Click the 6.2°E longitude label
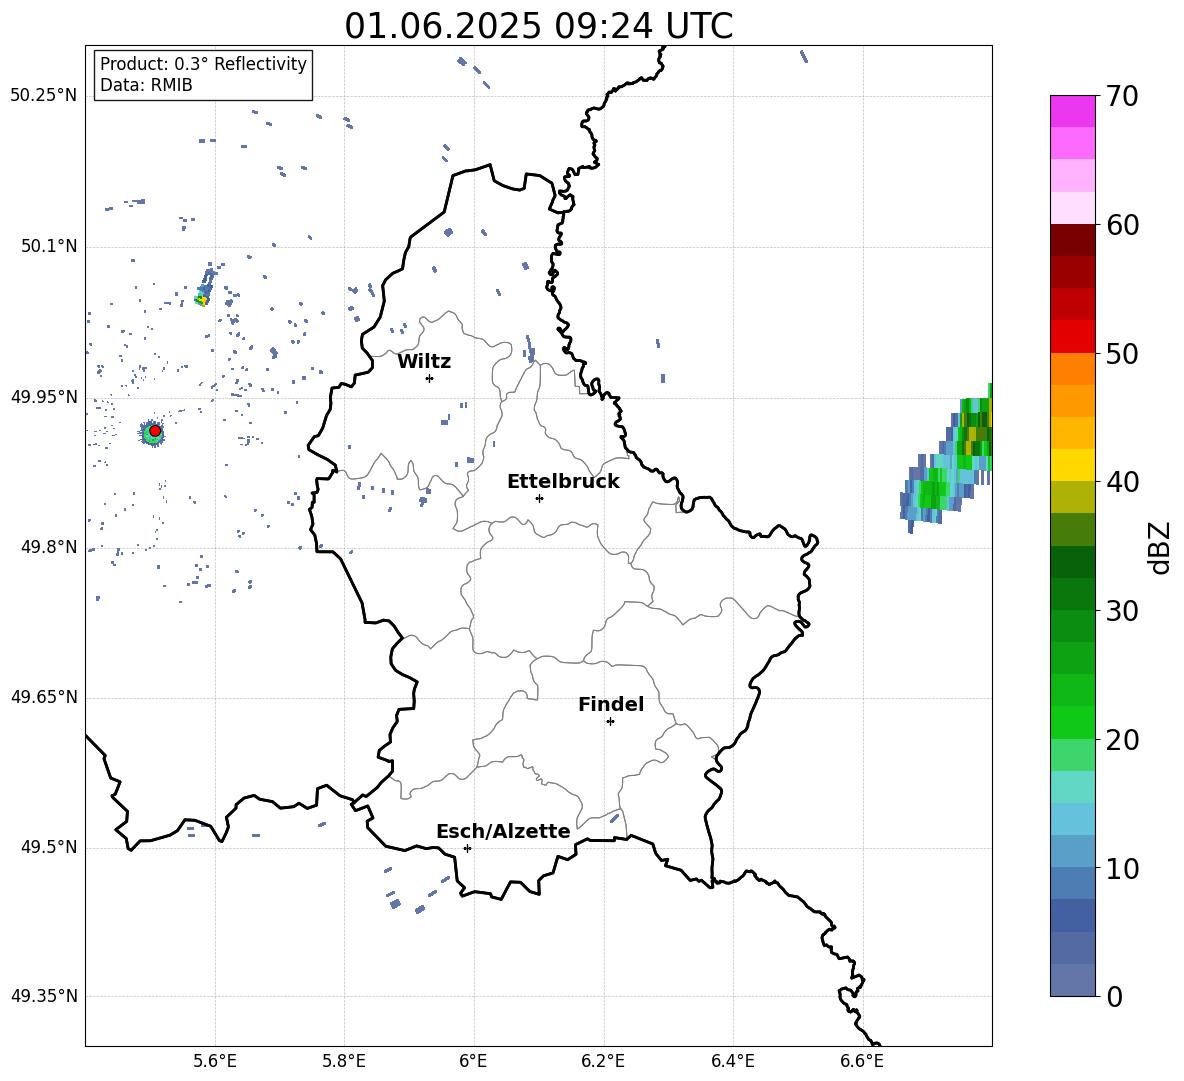This screenshot has height=1081, width=1184. [x=603, y=1061]
